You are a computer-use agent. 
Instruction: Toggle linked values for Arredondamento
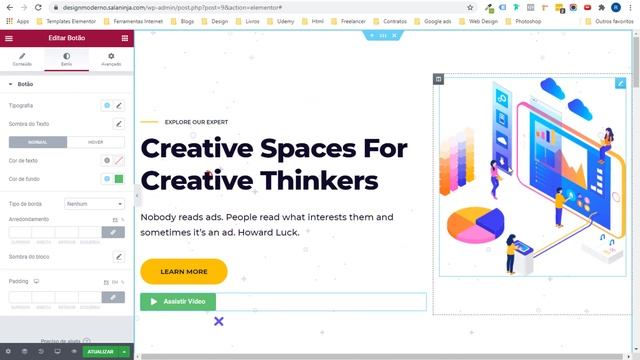(113, 232)
